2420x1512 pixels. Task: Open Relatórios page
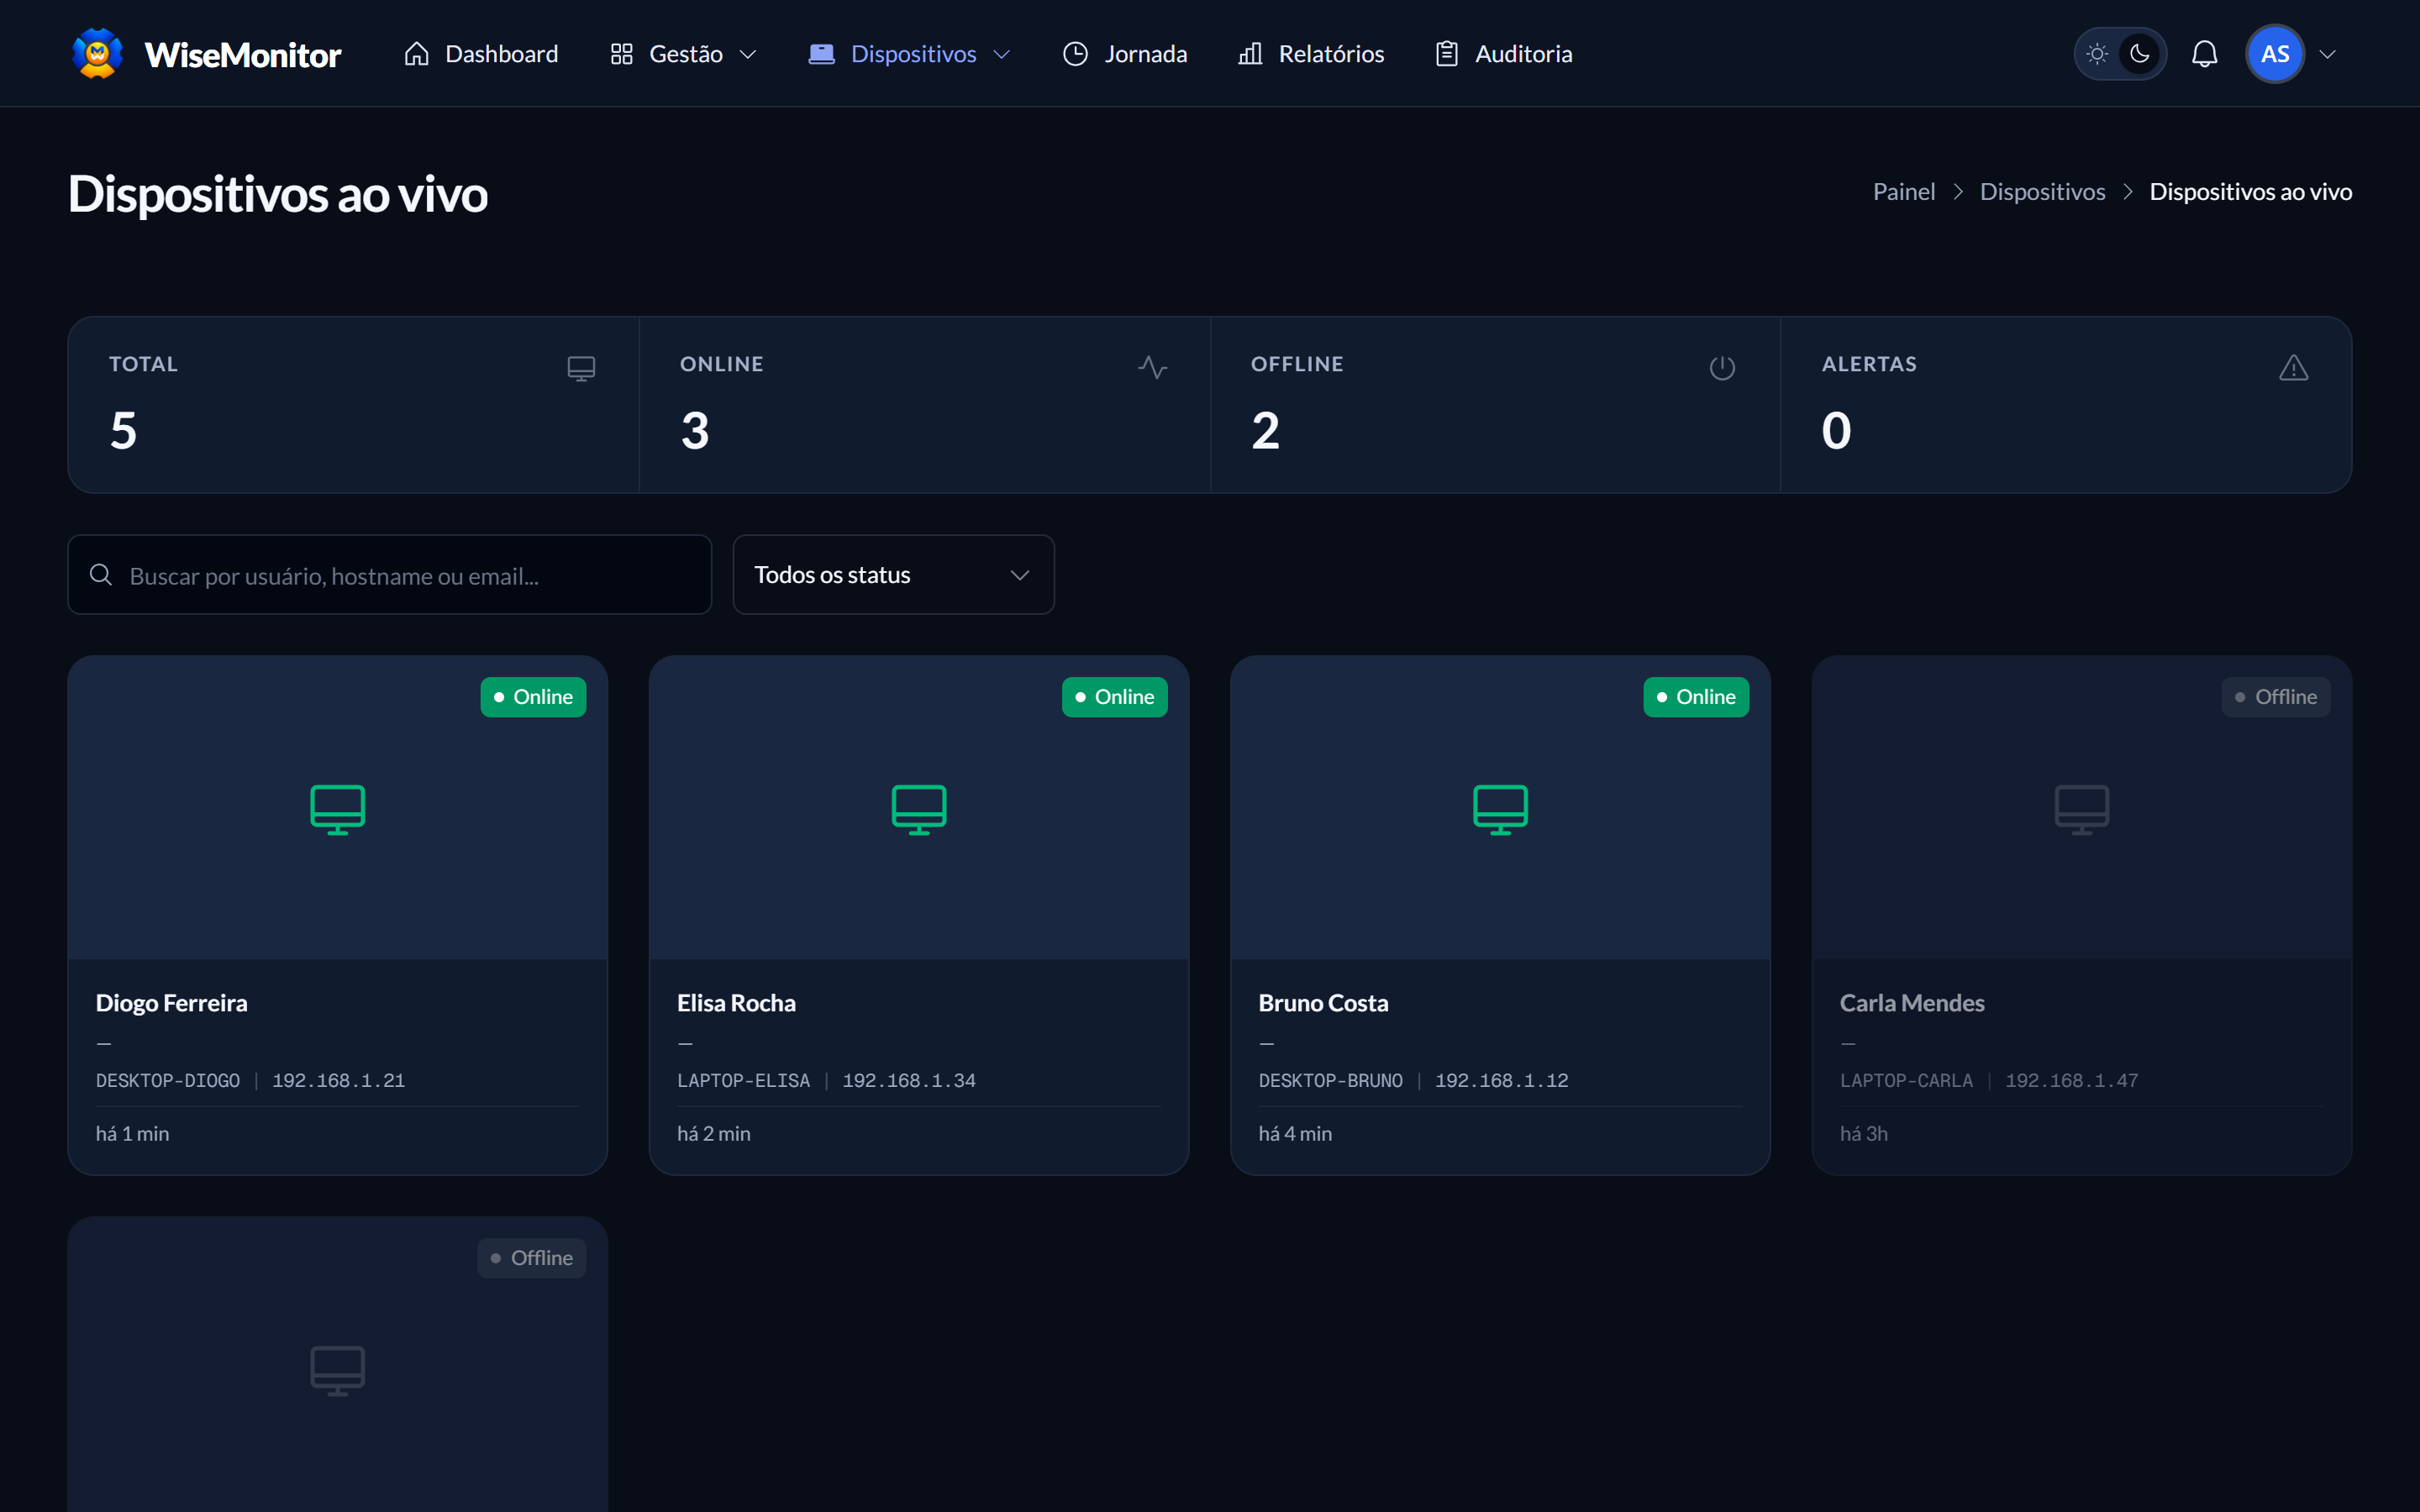pyautogui.click(x=1311, y=54)
